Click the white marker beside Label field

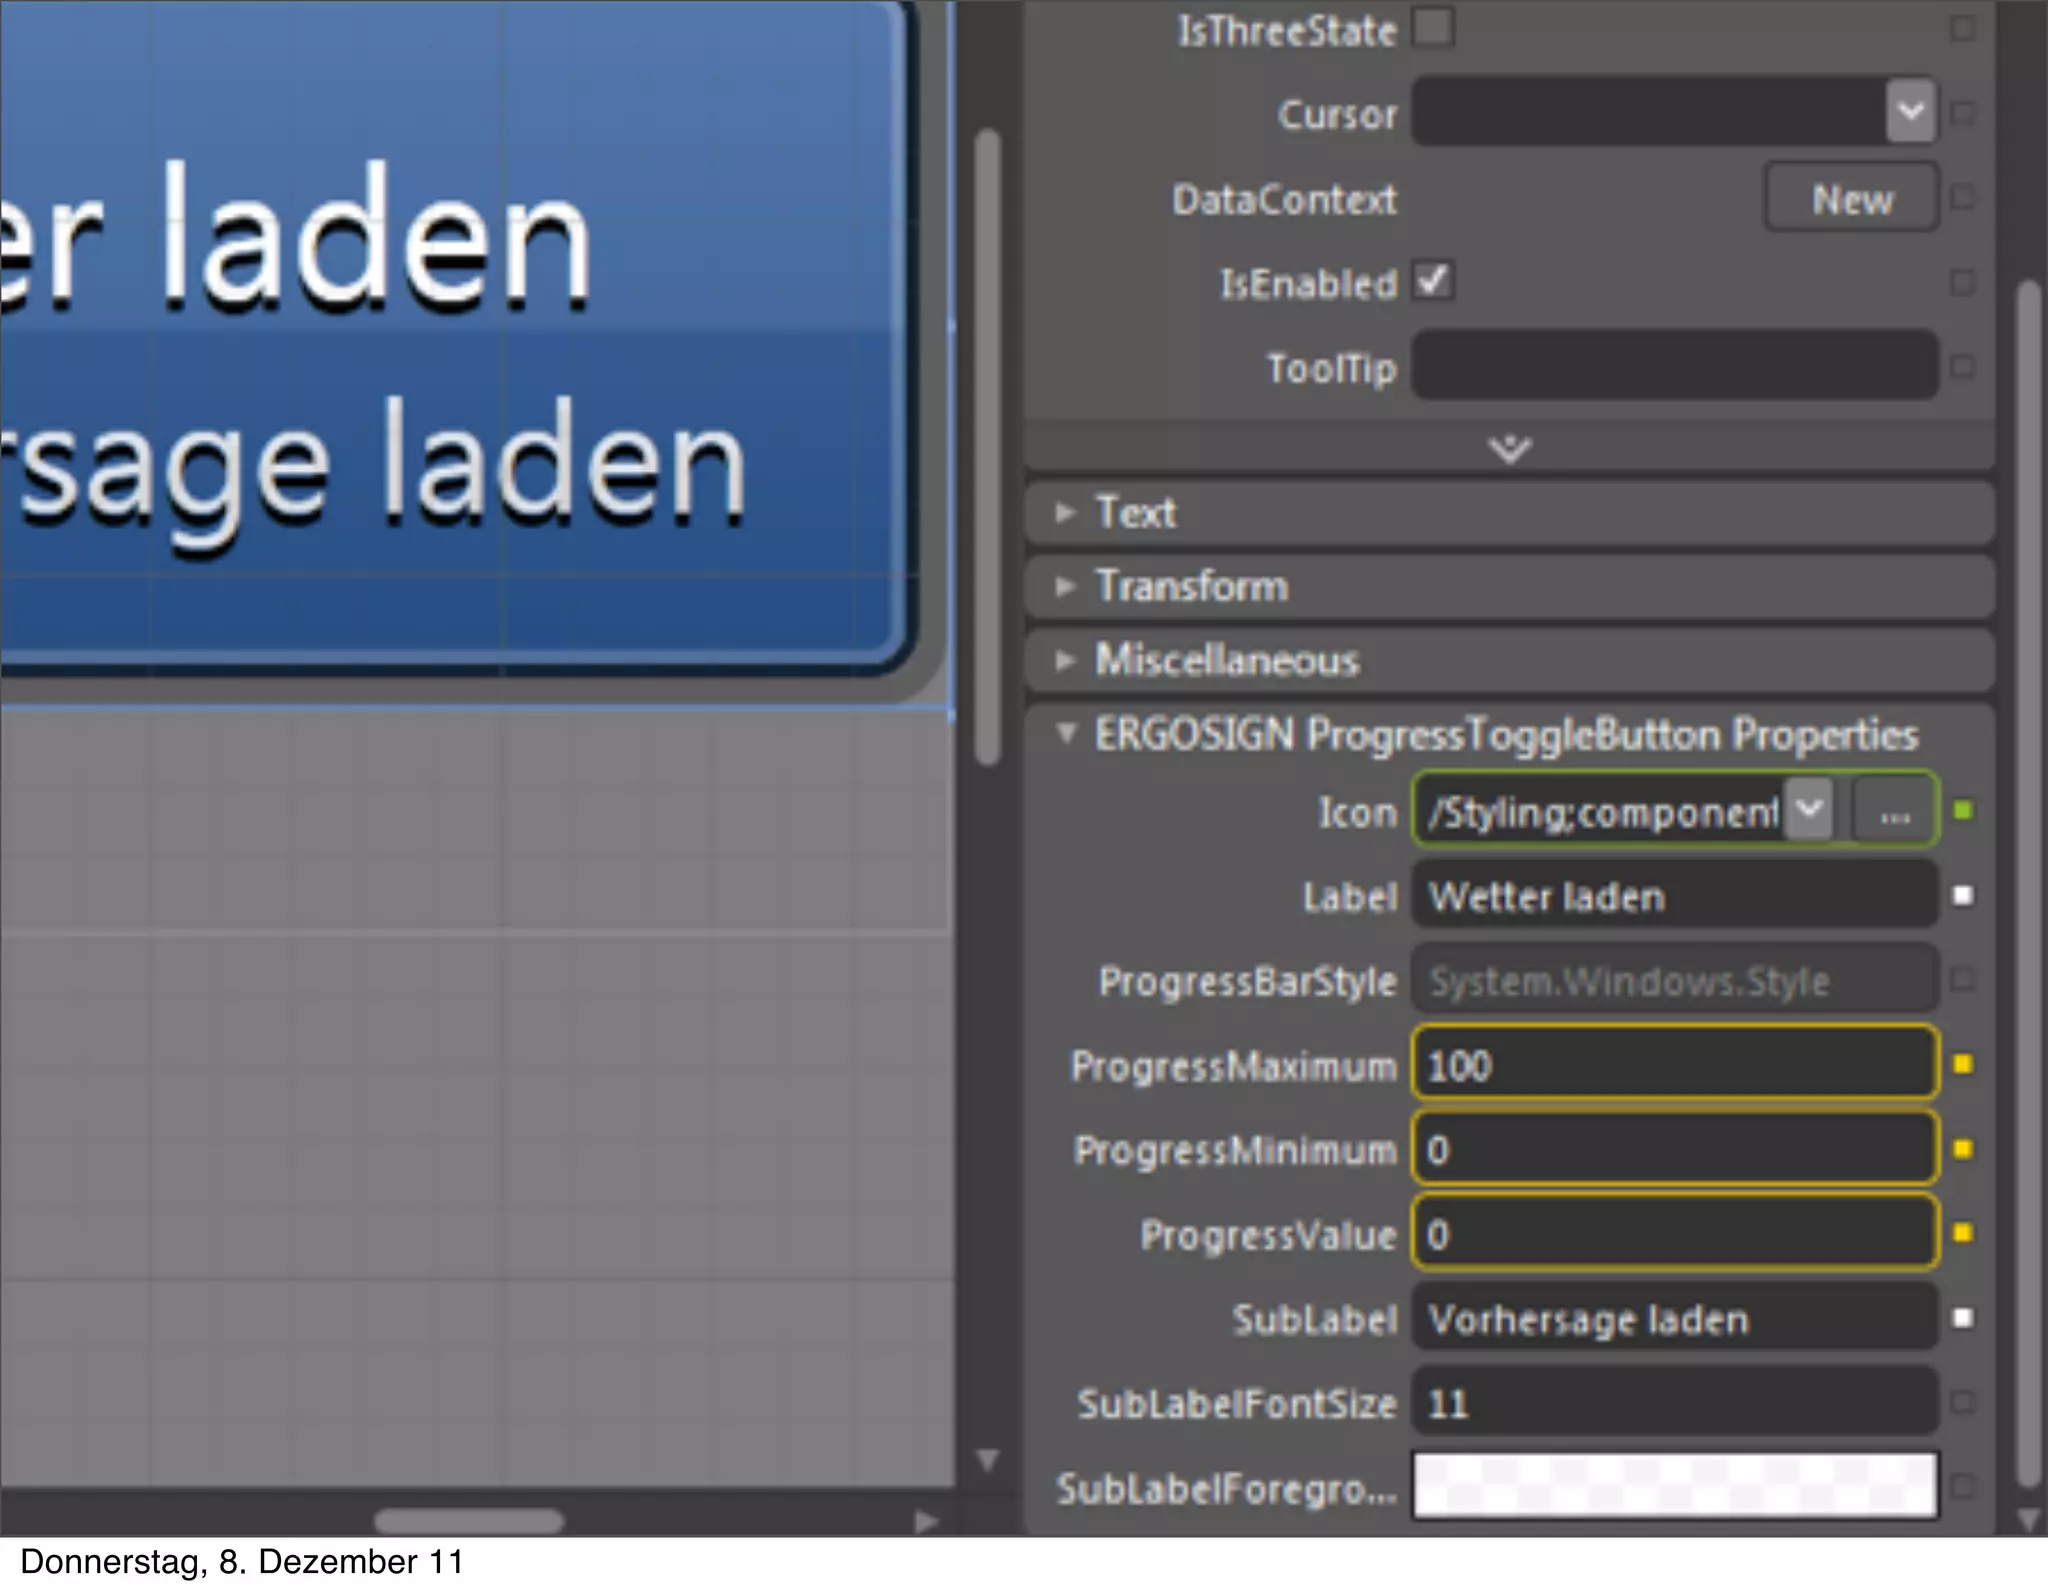point(1962,895)
